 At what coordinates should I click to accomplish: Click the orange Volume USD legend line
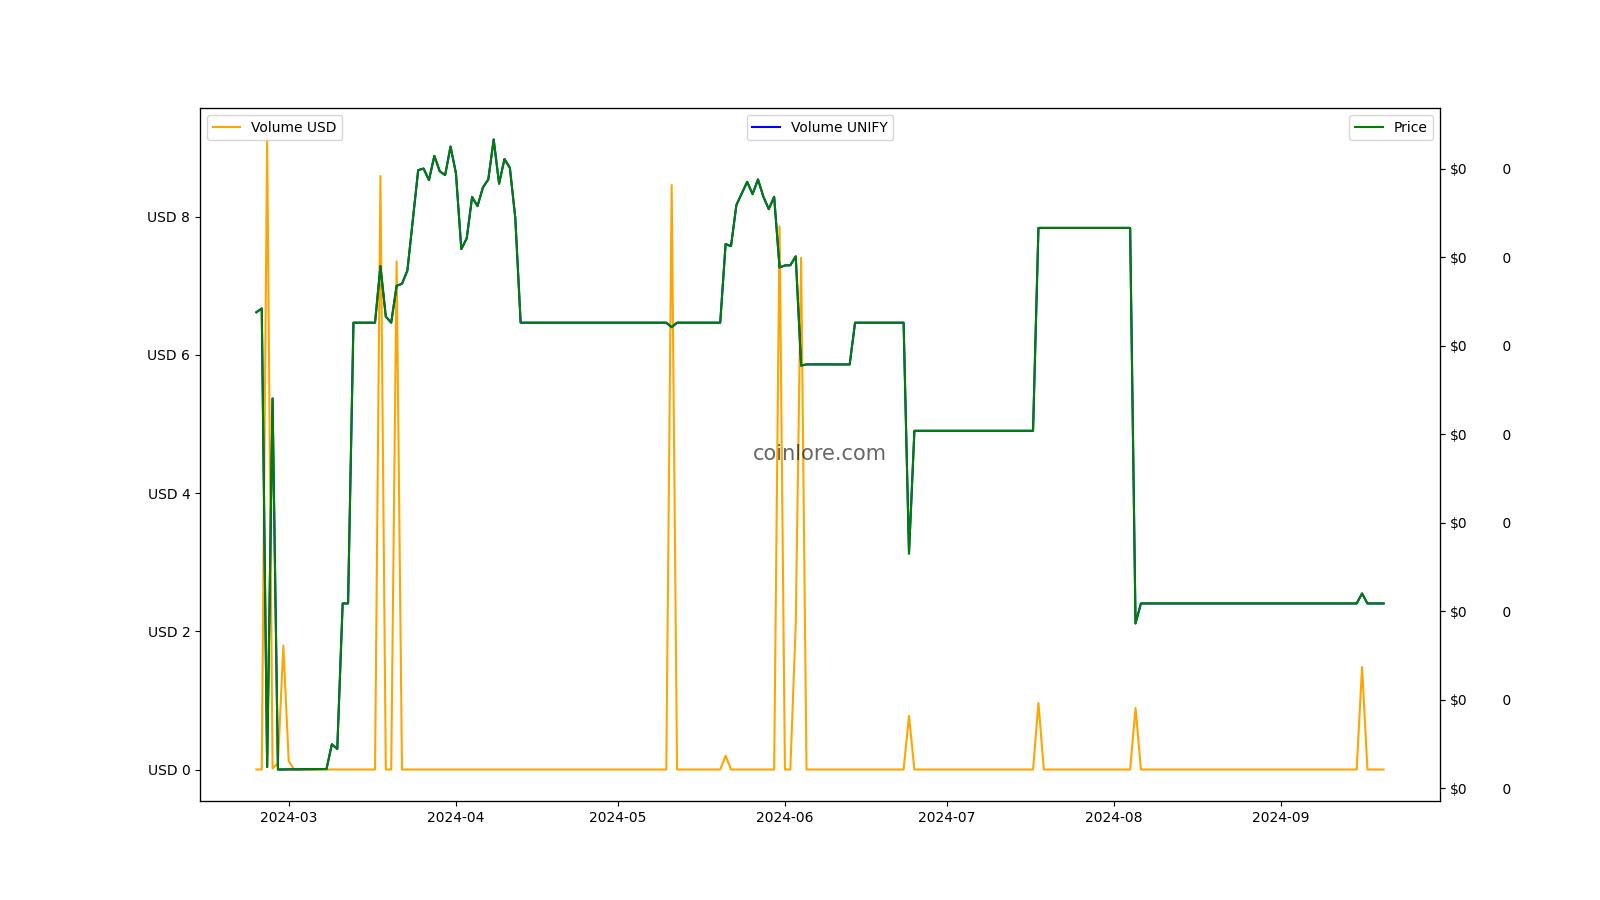(227, 127)
